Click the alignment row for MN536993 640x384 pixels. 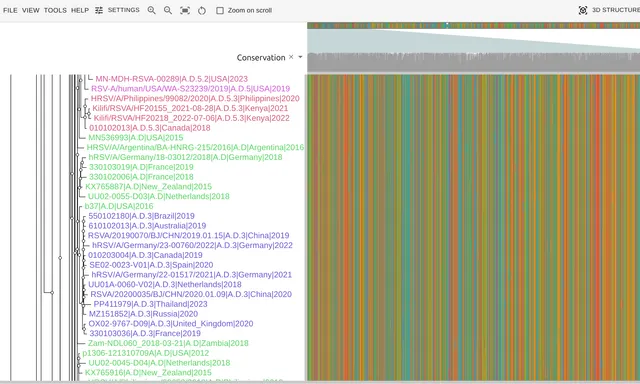point(473,138)
